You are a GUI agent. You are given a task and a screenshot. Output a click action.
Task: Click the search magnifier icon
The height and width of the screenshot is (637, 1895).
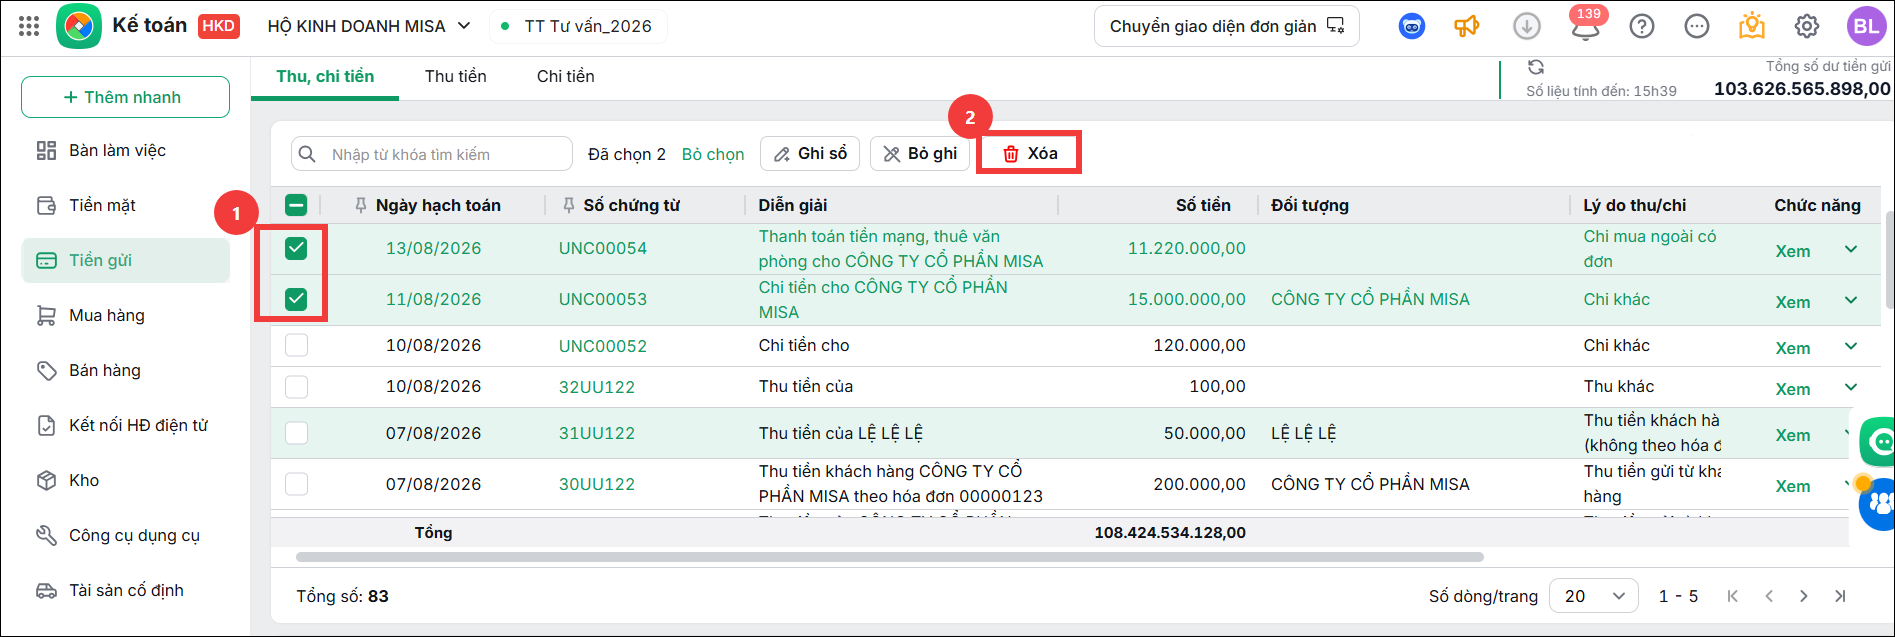(308, 154)
